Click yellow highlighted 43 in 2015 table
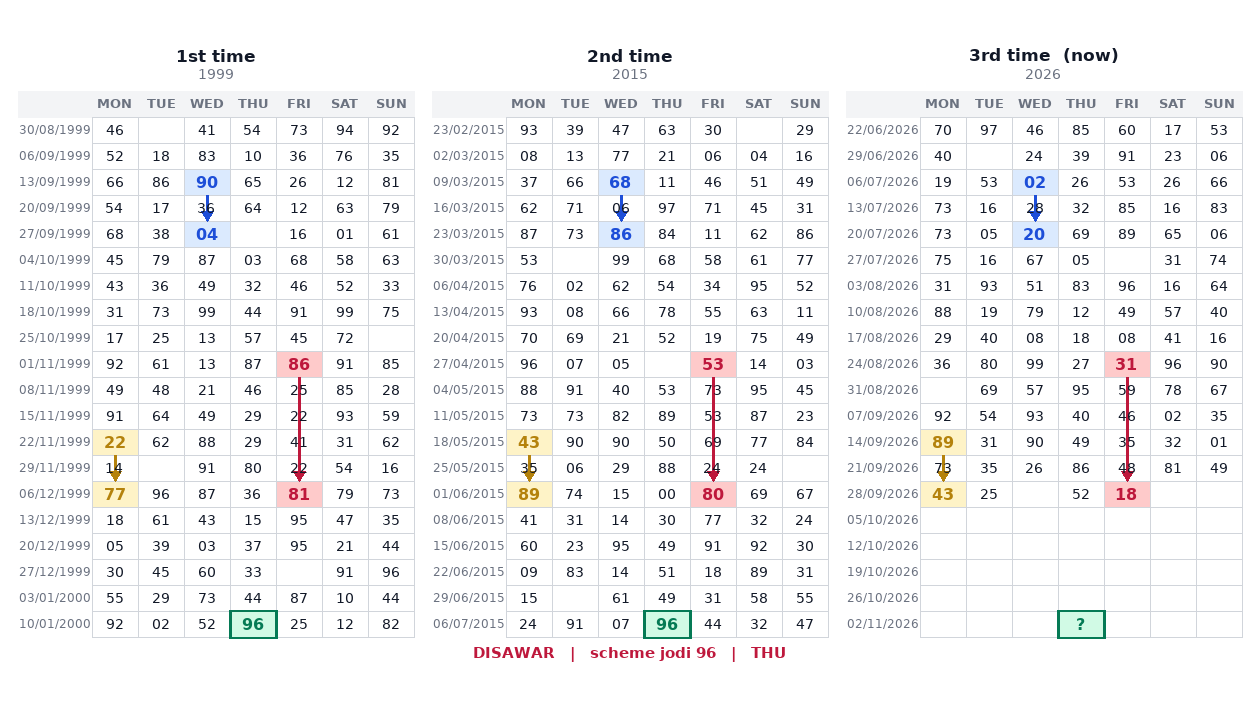The image size is (1260, 709). 529,442
